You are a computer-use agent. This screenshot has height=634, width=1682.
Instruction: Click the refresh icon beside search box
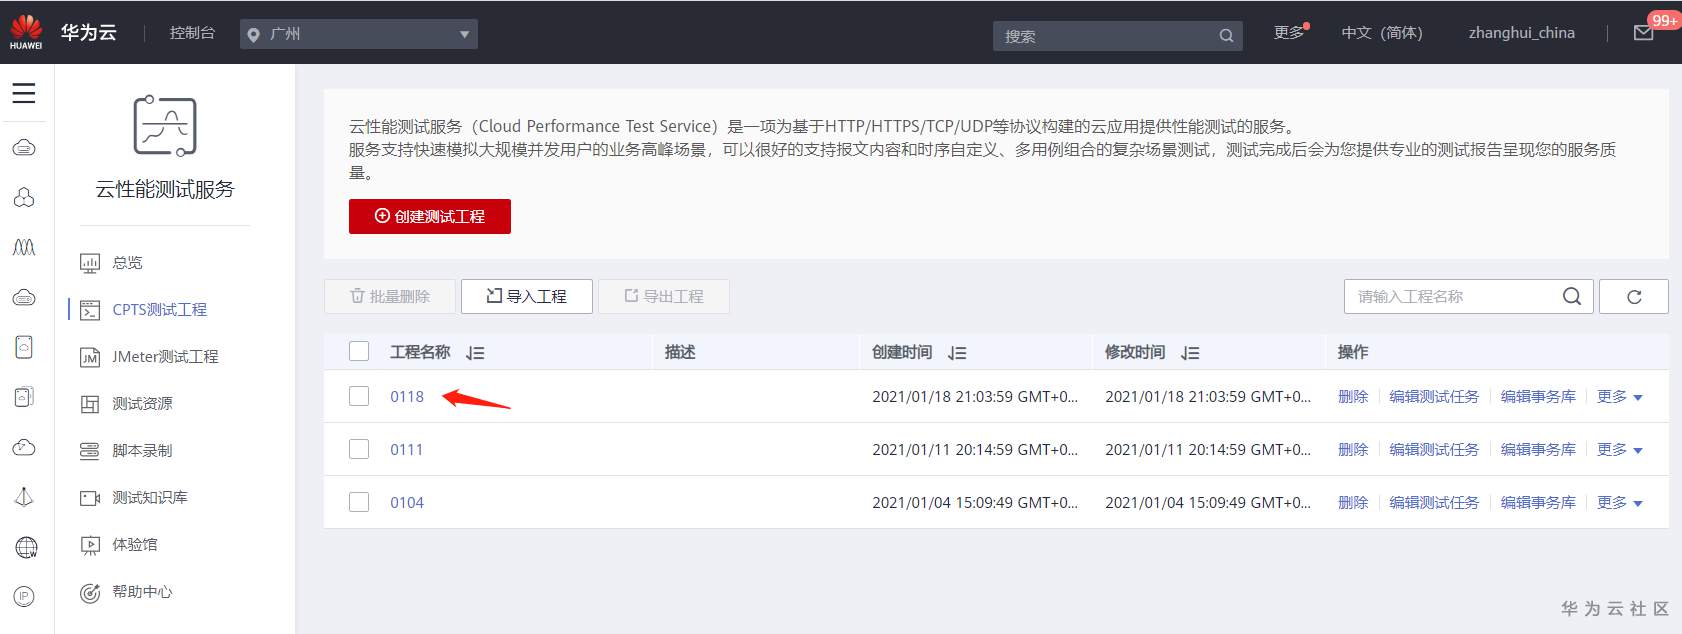(1634, 297)
